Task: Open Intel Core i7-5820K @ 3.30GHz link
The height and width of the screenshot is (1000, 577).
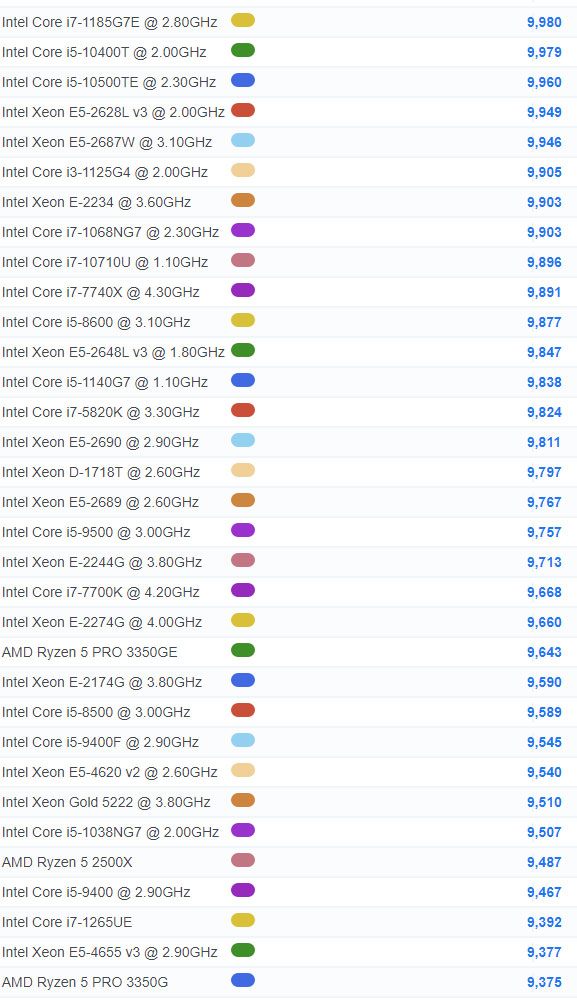Action: 101,412
